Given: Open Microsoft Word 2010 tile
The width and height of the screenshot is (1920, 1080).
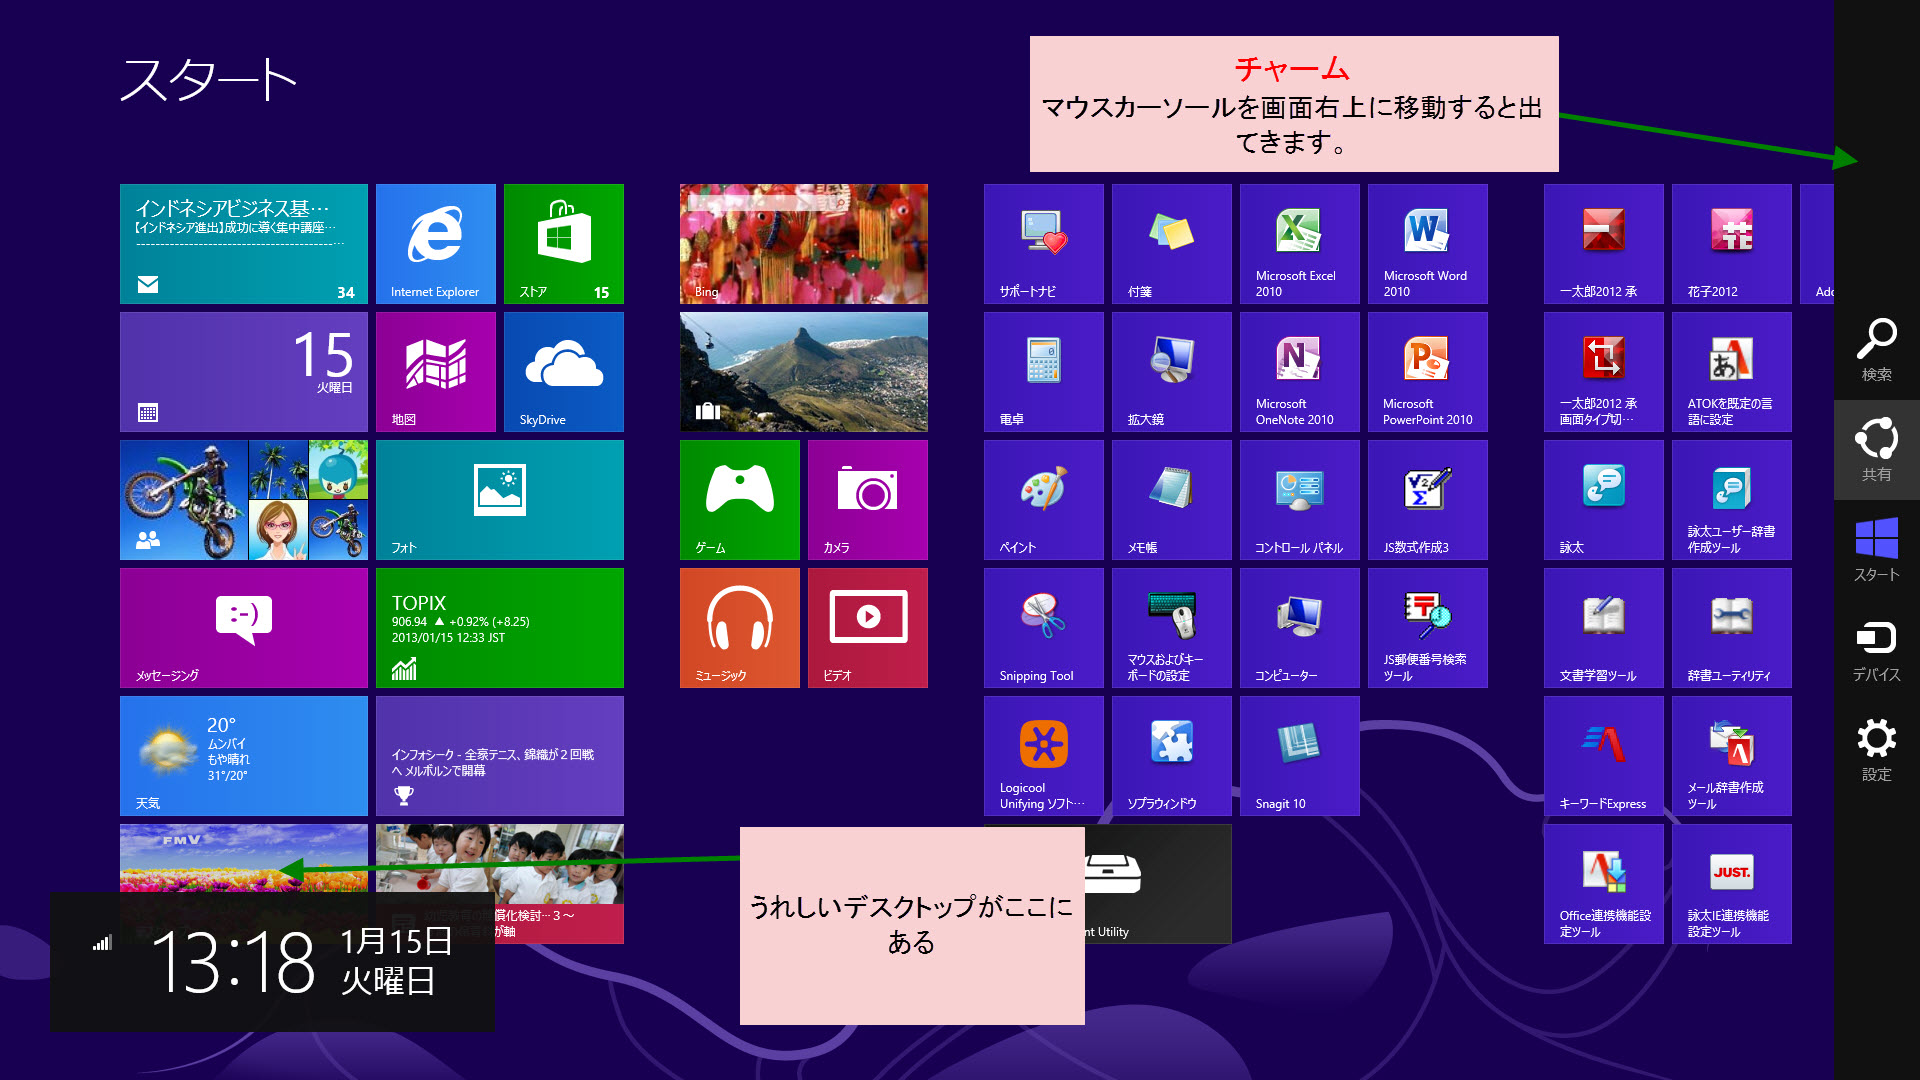Looking at the screenshot, I should [1427, 243].
